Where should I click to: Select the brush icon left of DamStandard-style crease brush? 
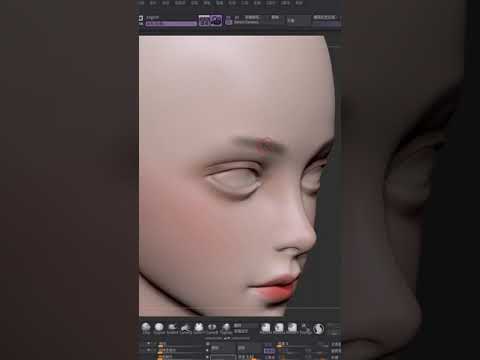[x=199, y=327]
